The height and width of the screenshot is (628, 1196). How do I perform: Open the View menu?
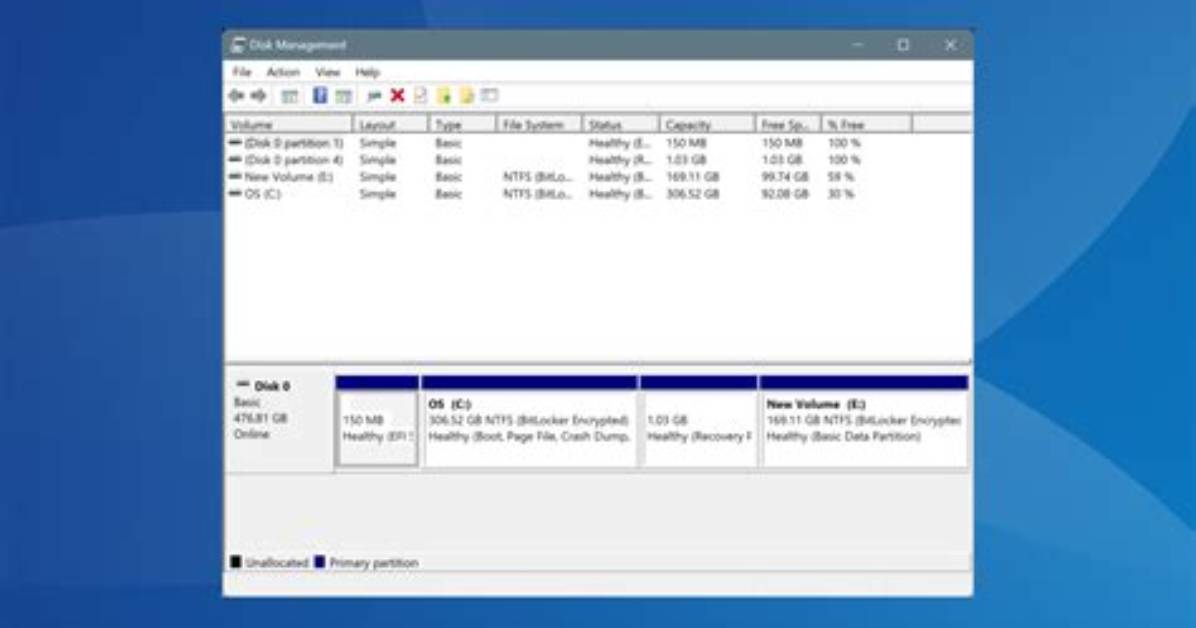click(x=328, y=72)
